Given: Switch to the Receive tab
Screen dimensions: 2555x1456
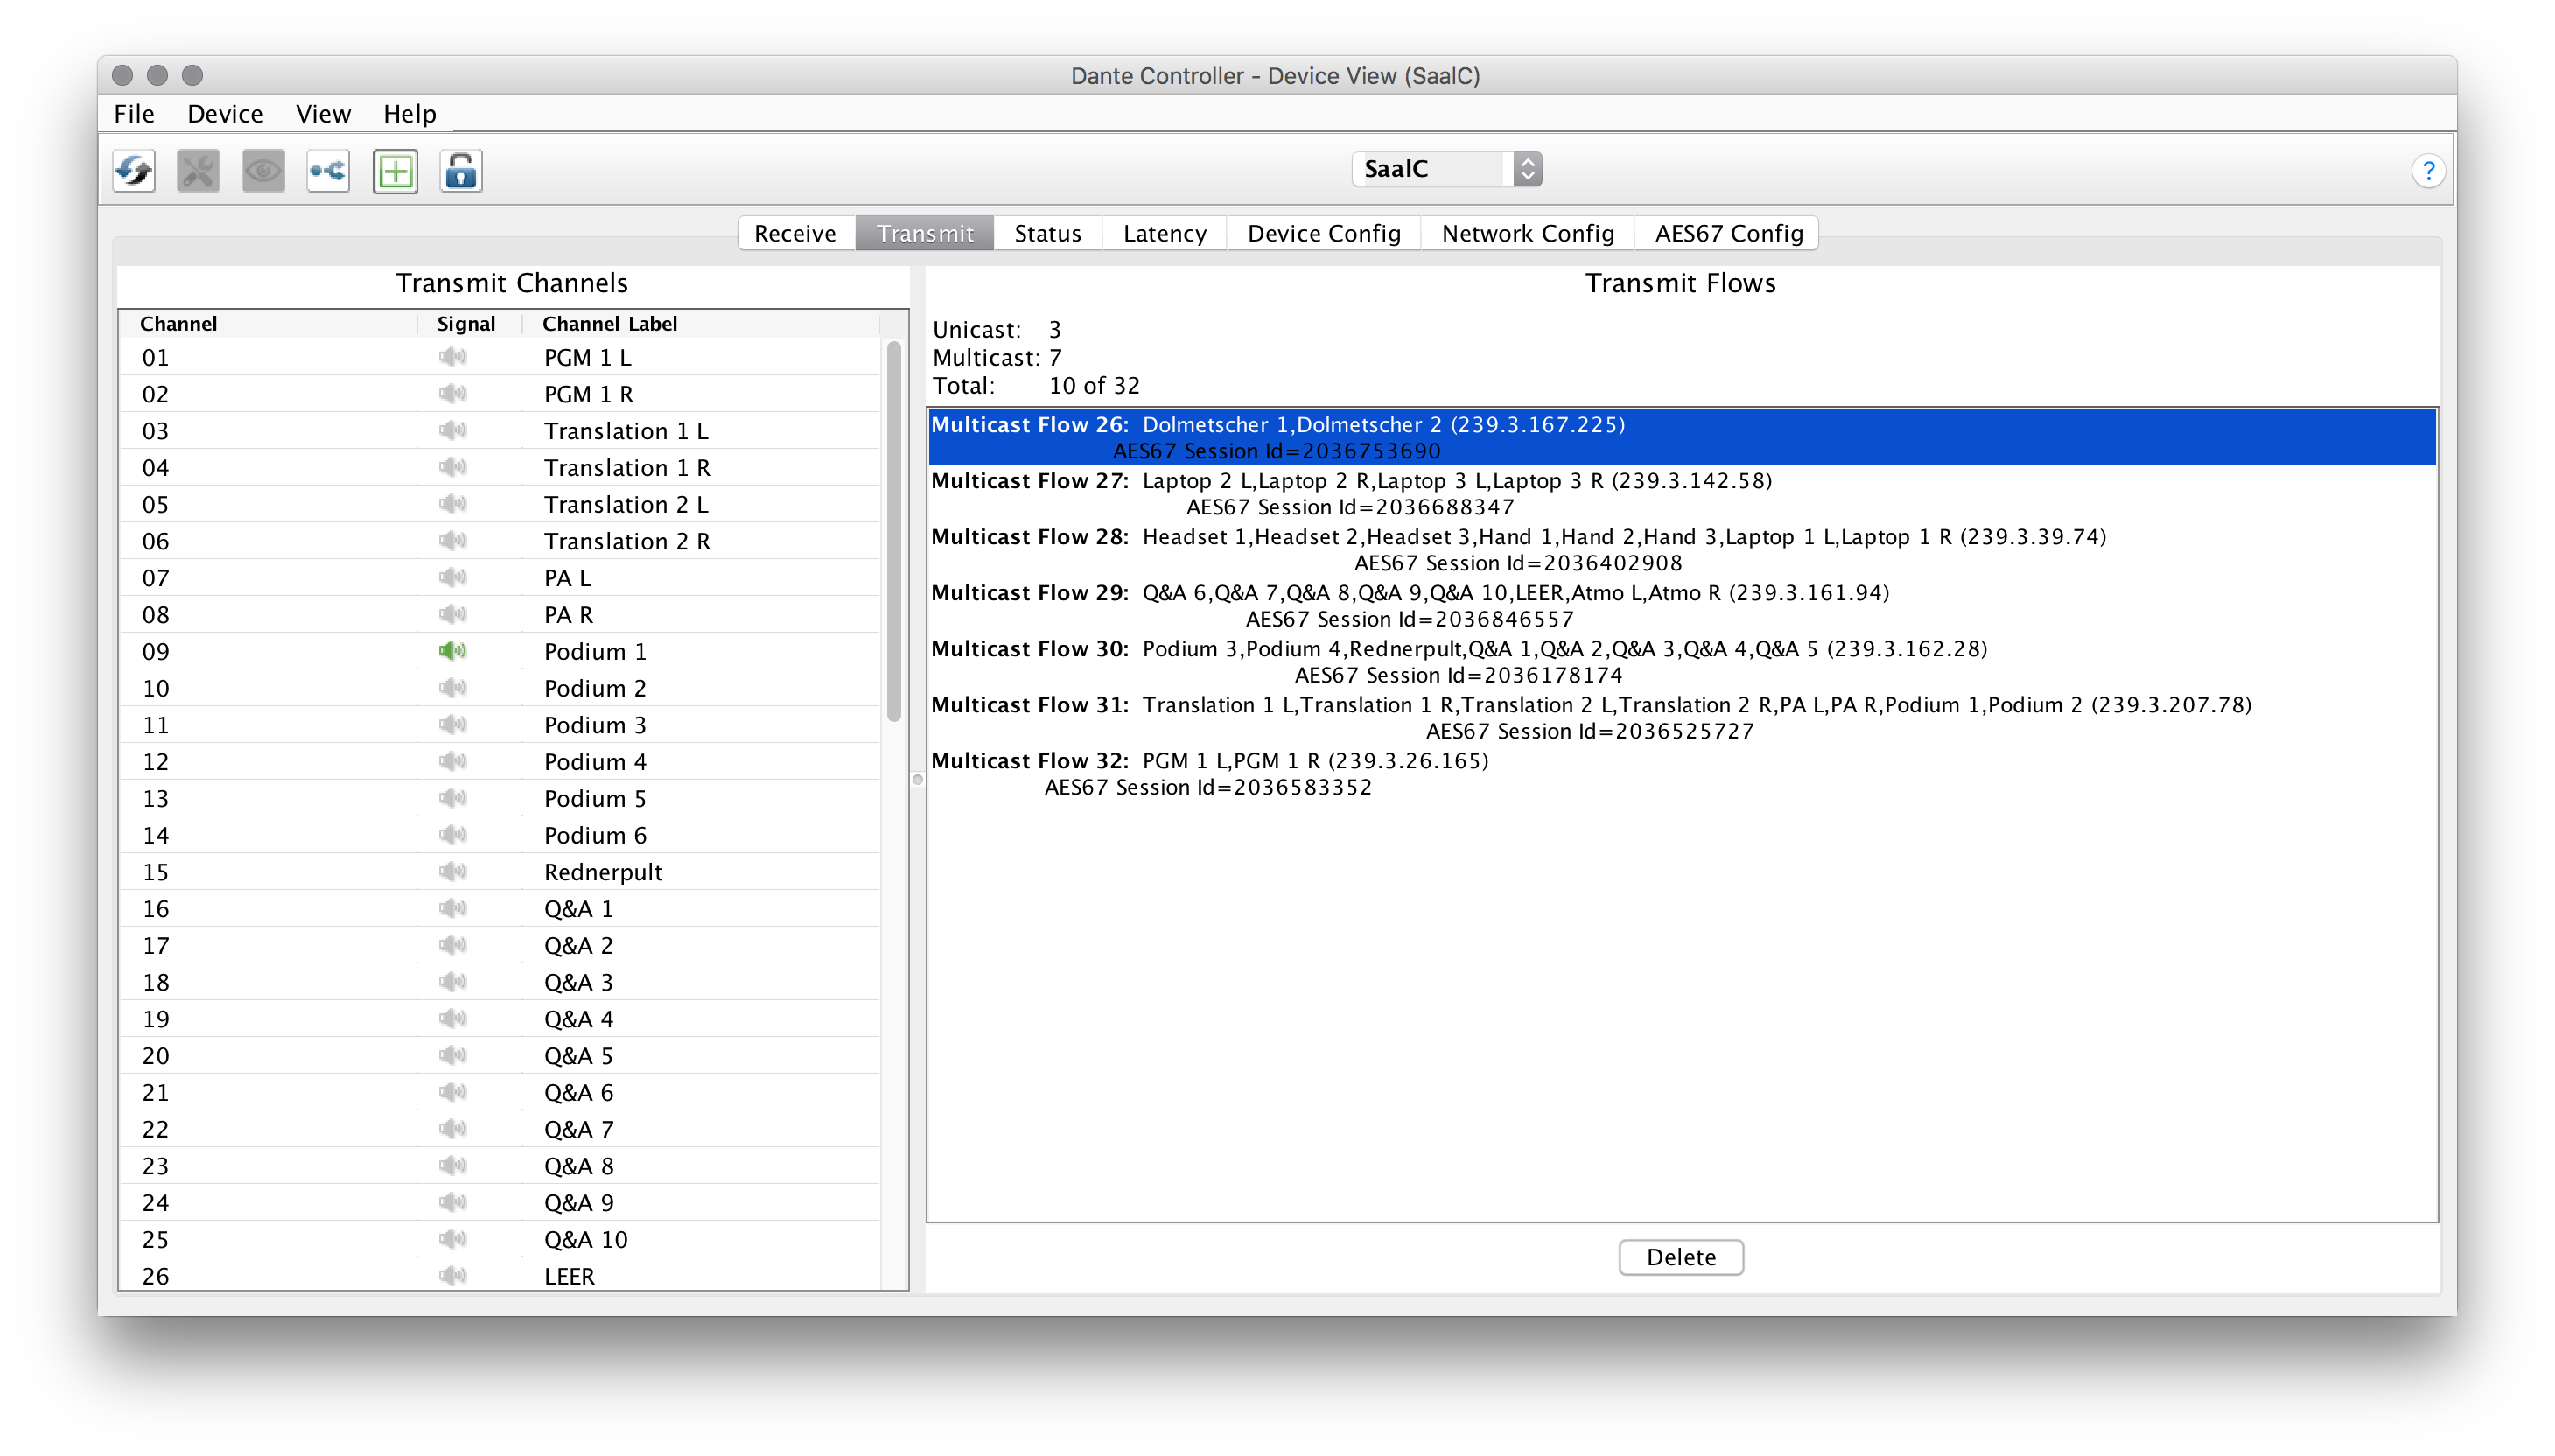Looking at the screenshot, I should coord(795,233).
